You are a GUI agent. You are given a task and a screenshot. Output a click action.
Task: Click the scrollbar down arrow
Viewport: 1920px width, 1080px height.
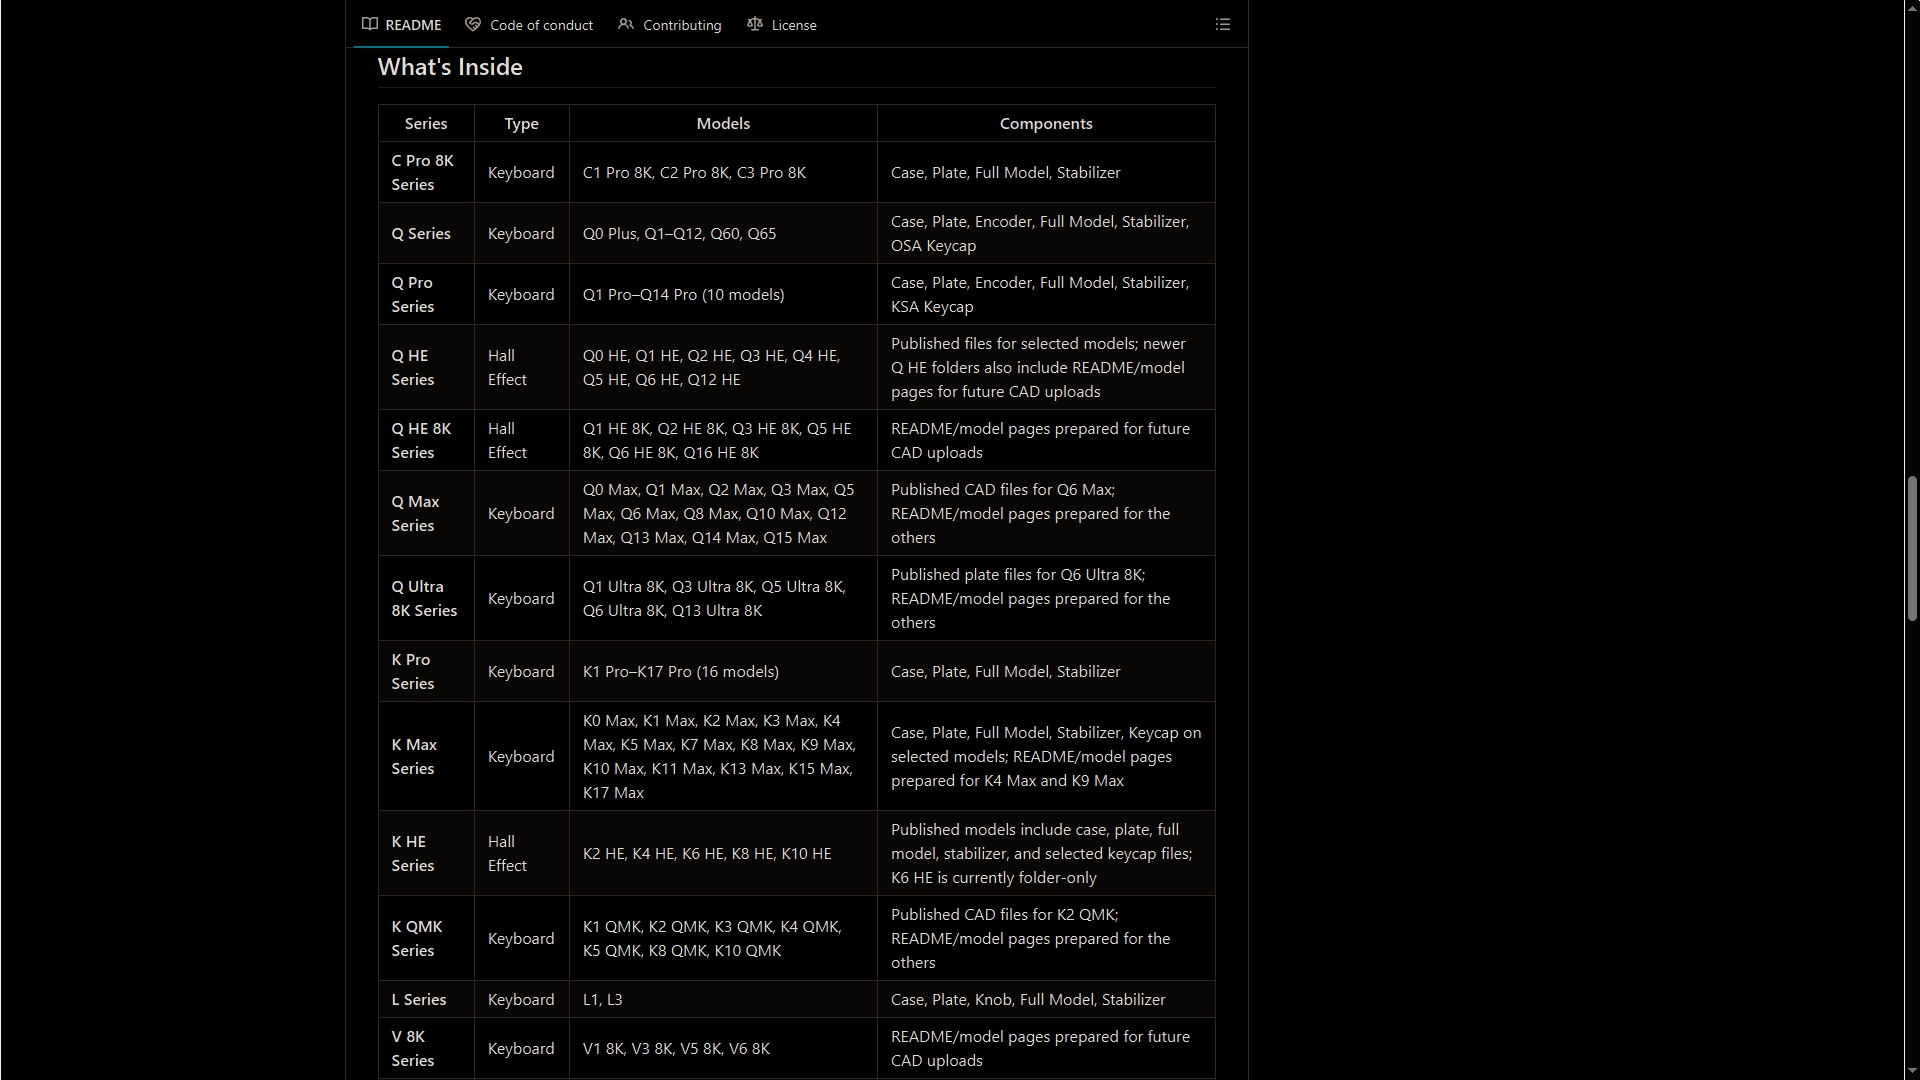pos(1912,1072)
